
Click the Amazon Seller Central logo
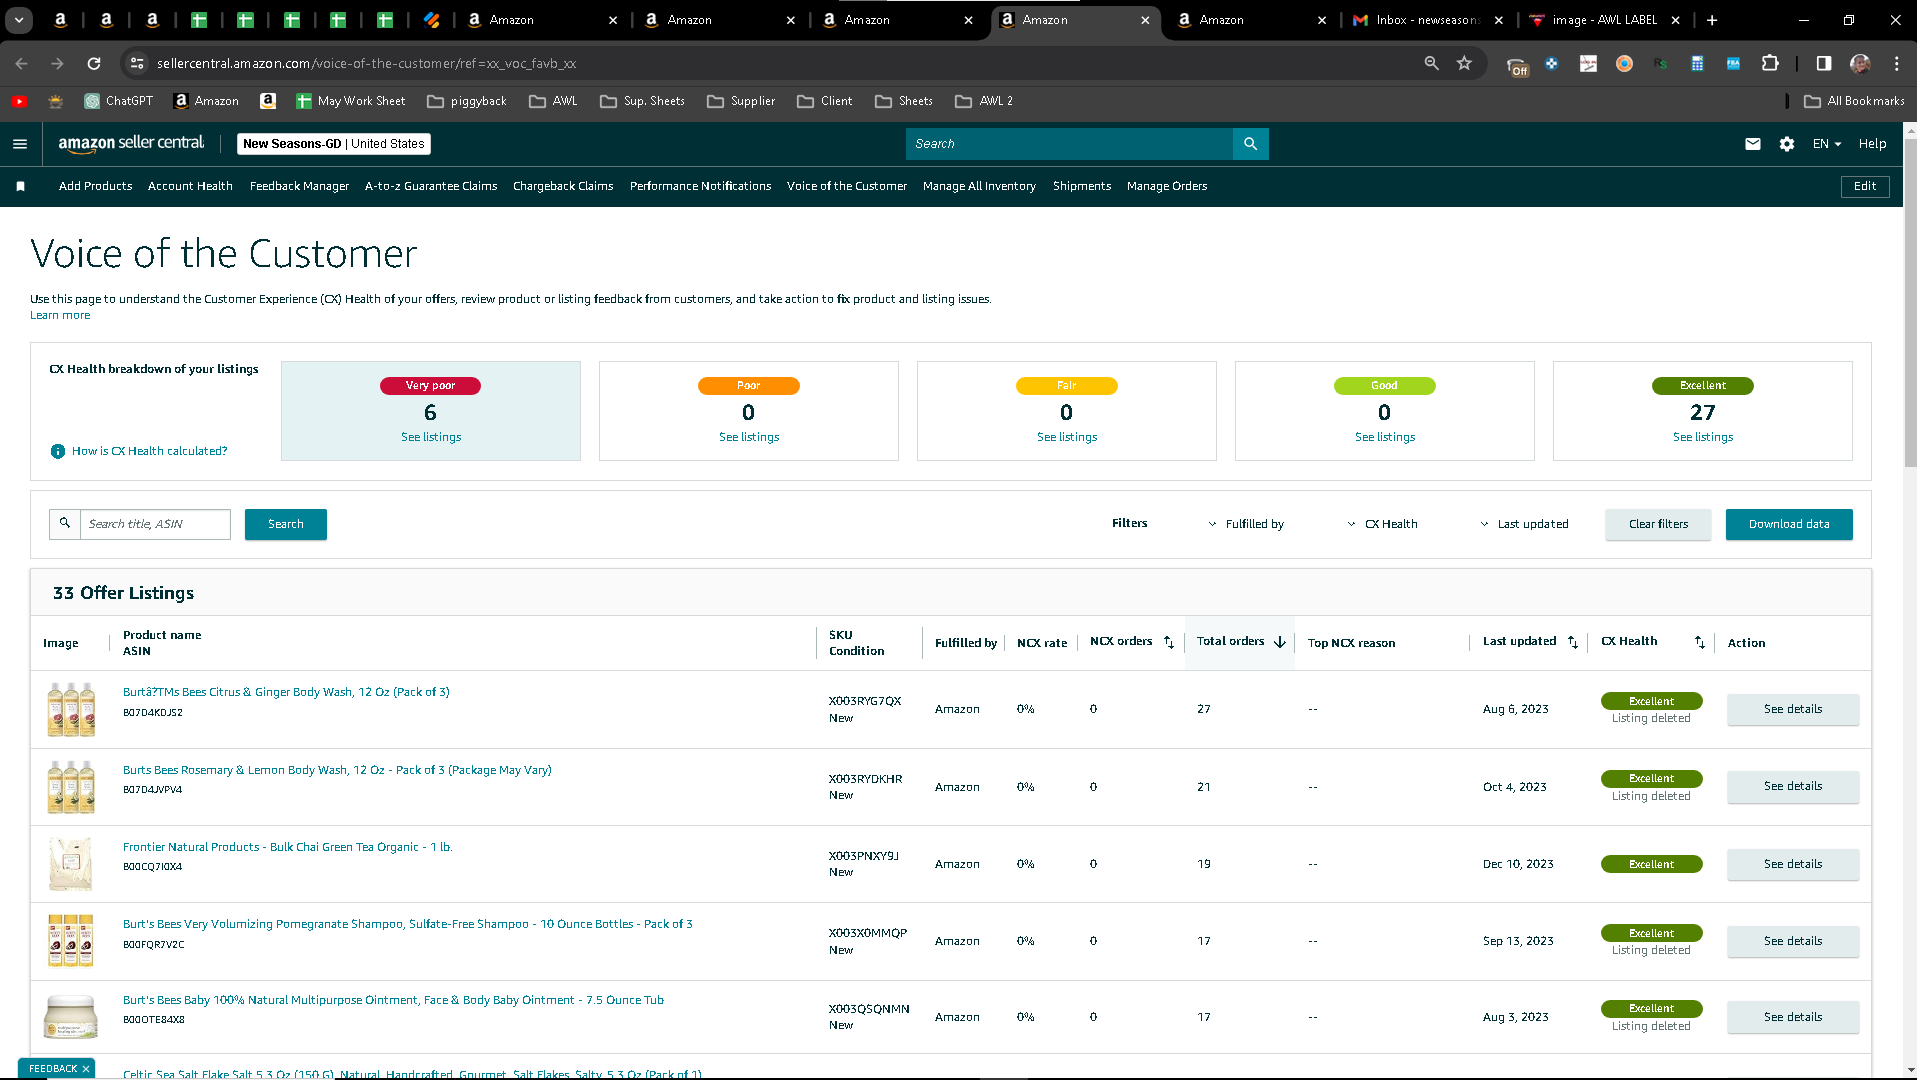(131, 143)
